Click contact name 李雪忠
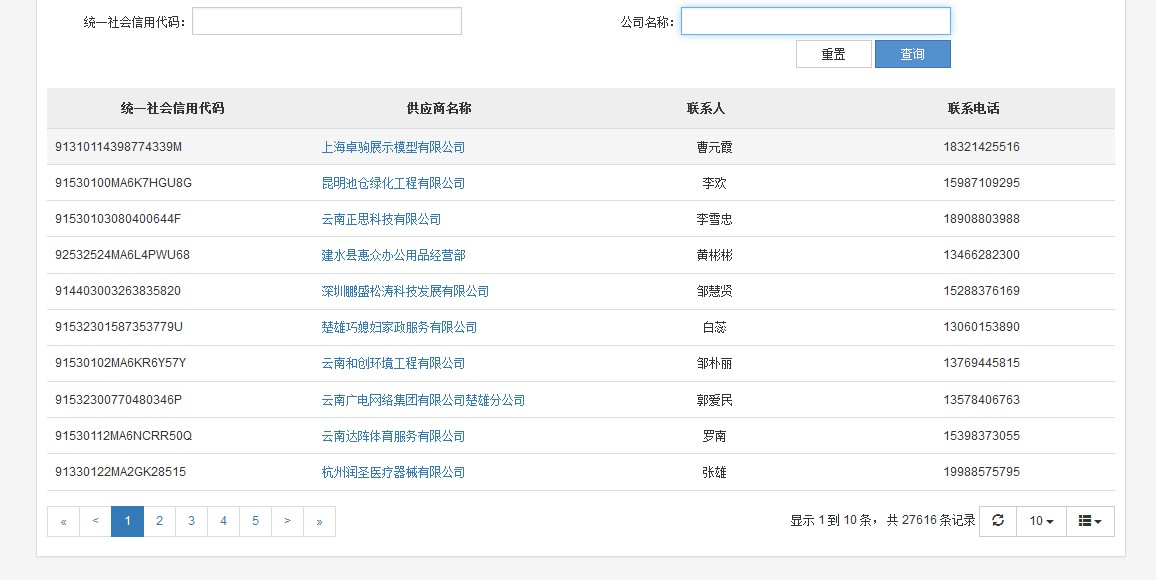Screen dimensions: 1156x580 click(714, 220)
